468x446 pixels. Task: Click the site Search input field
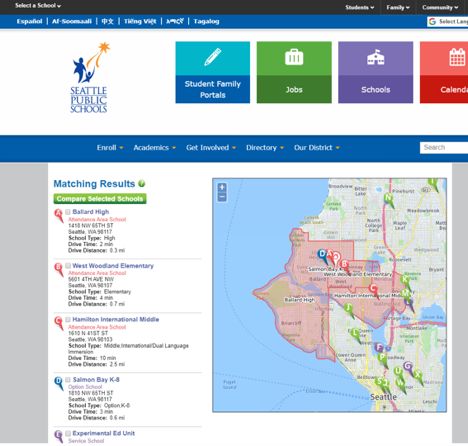pos(444,148)
